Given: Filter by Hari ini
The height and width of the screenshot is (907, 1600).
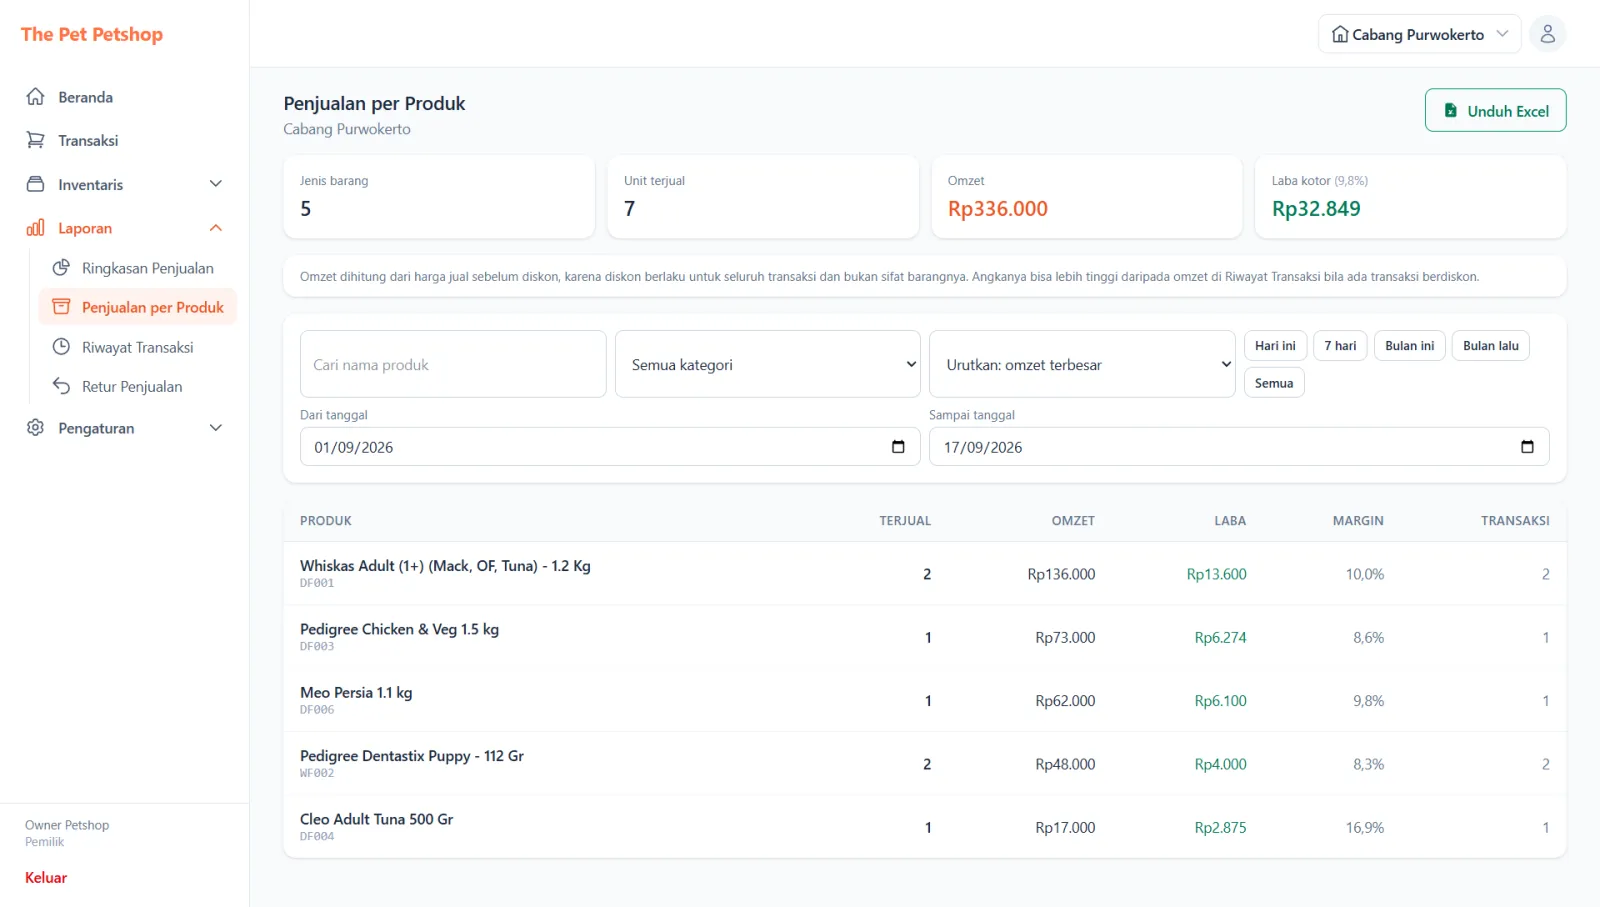Looking at the screenshot, I should point(1275,346).
